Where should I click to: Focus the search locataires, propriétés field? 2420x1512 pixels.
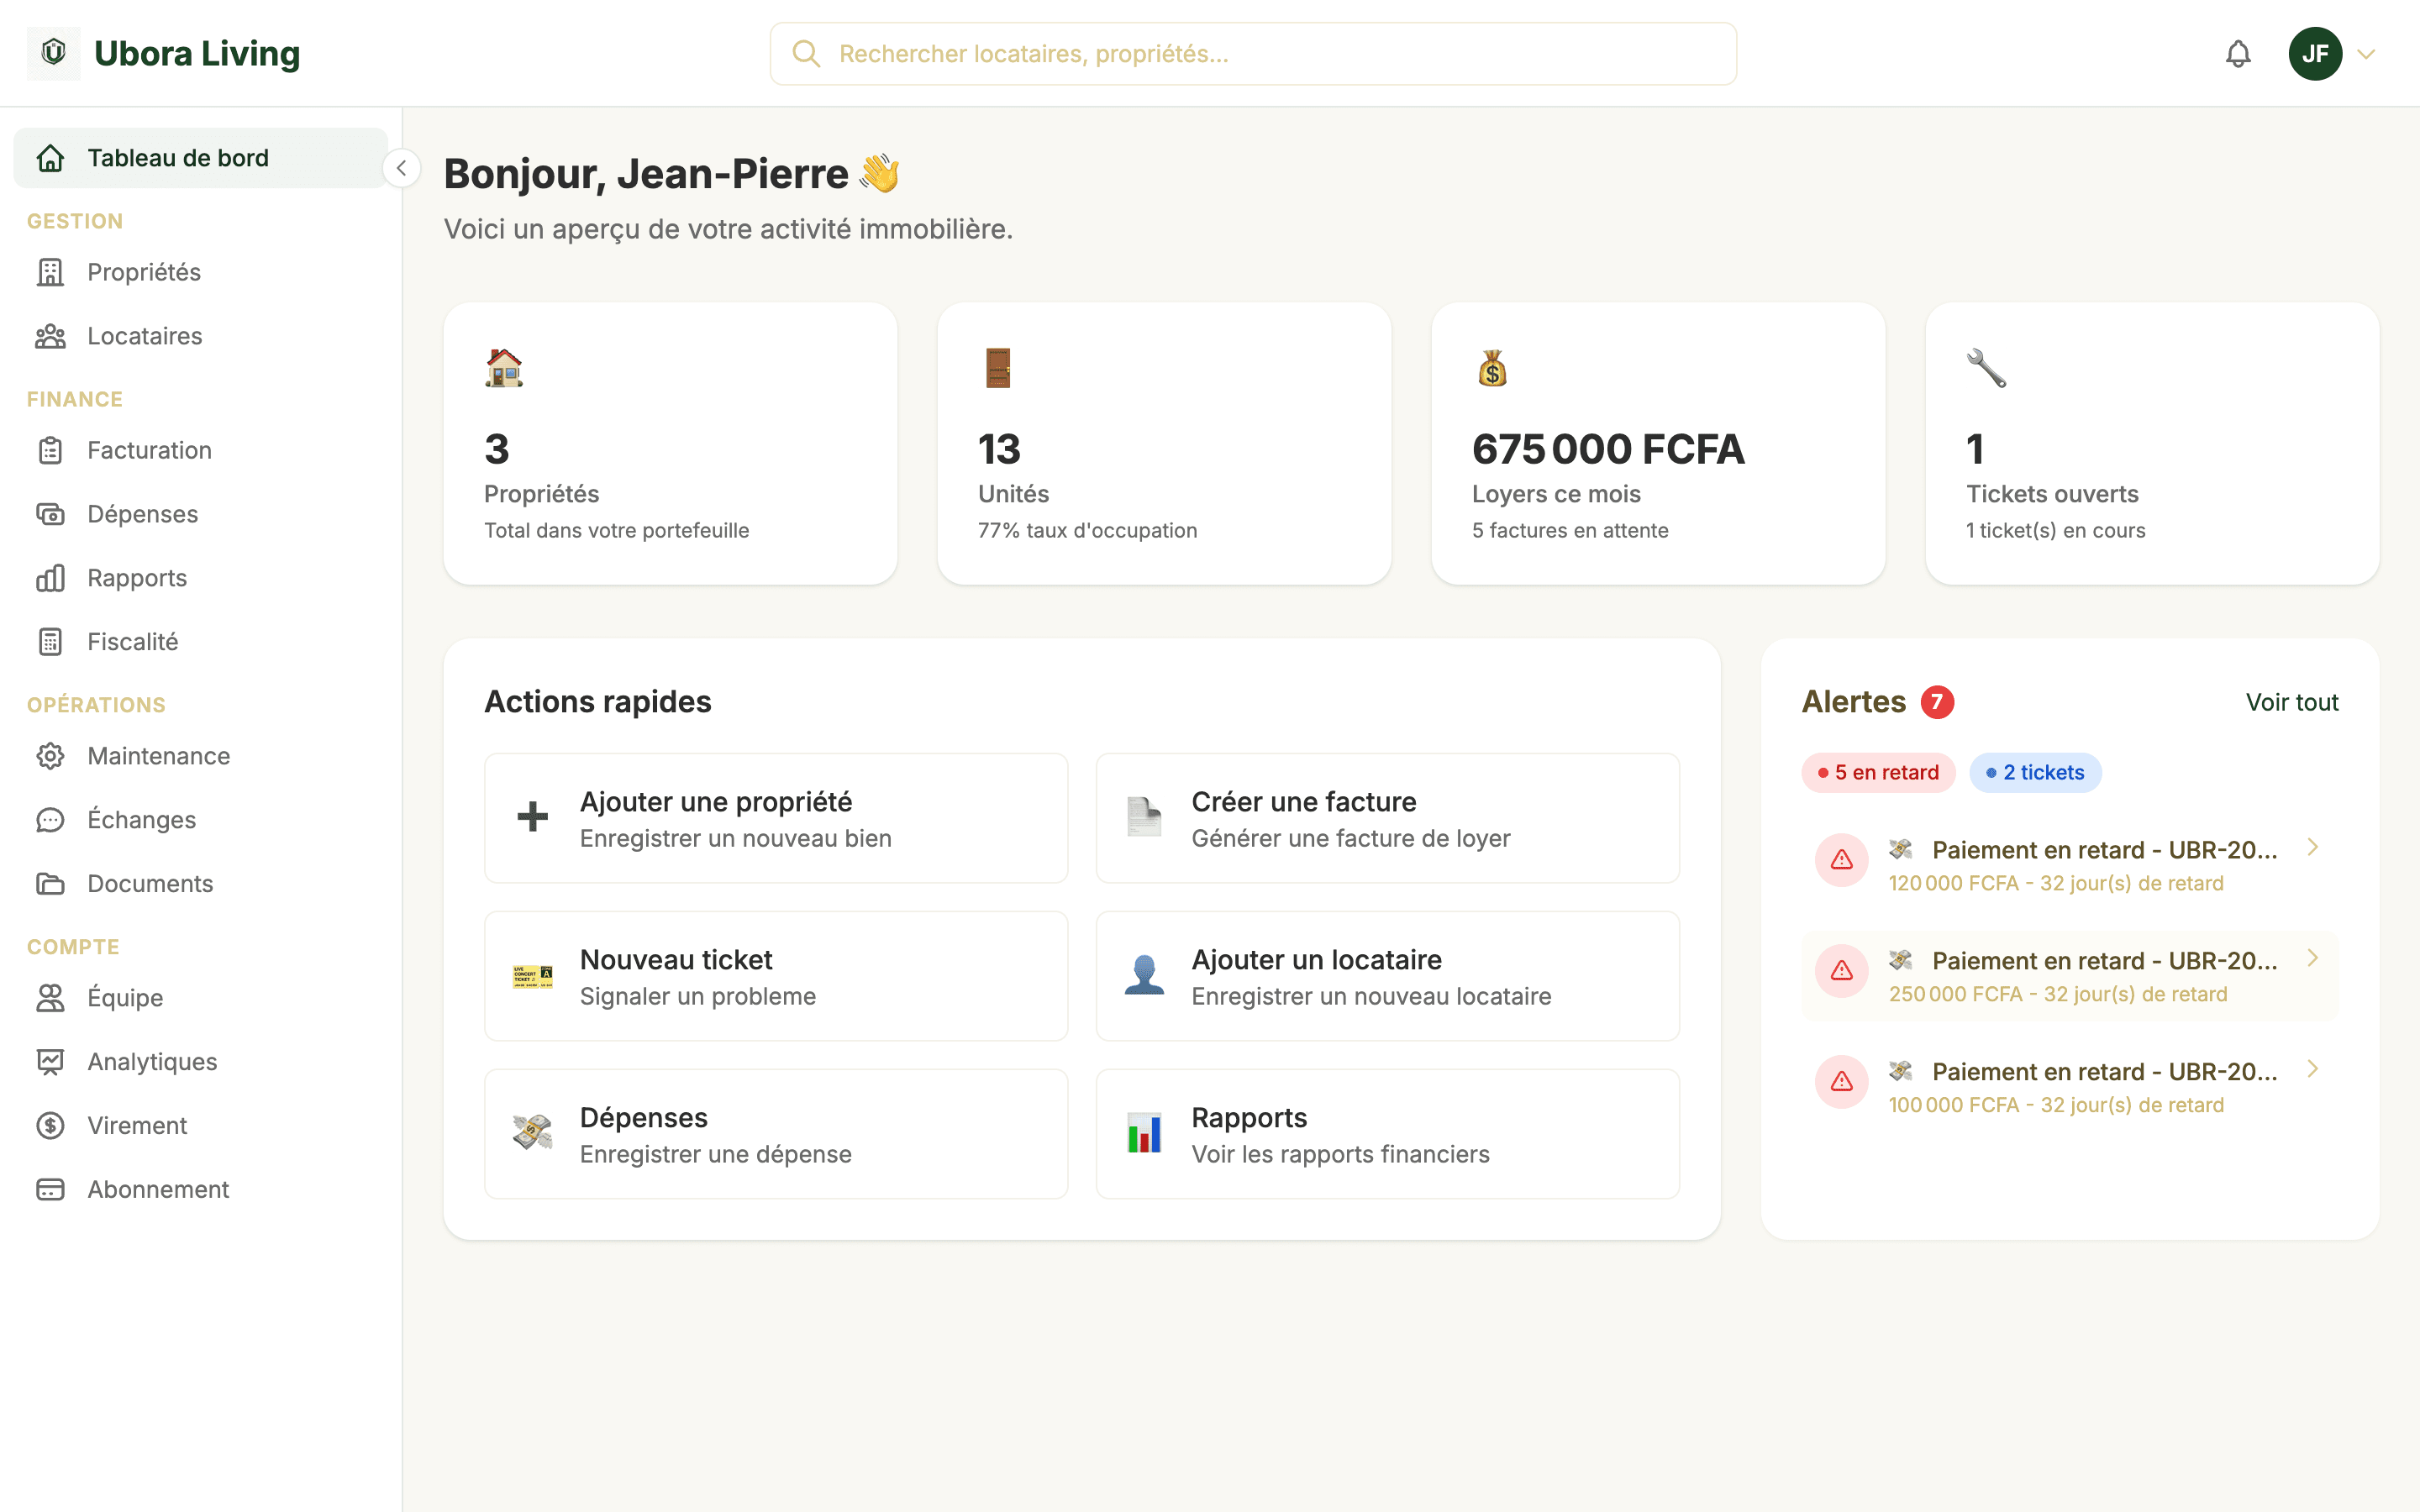[x=1253, y=54]
